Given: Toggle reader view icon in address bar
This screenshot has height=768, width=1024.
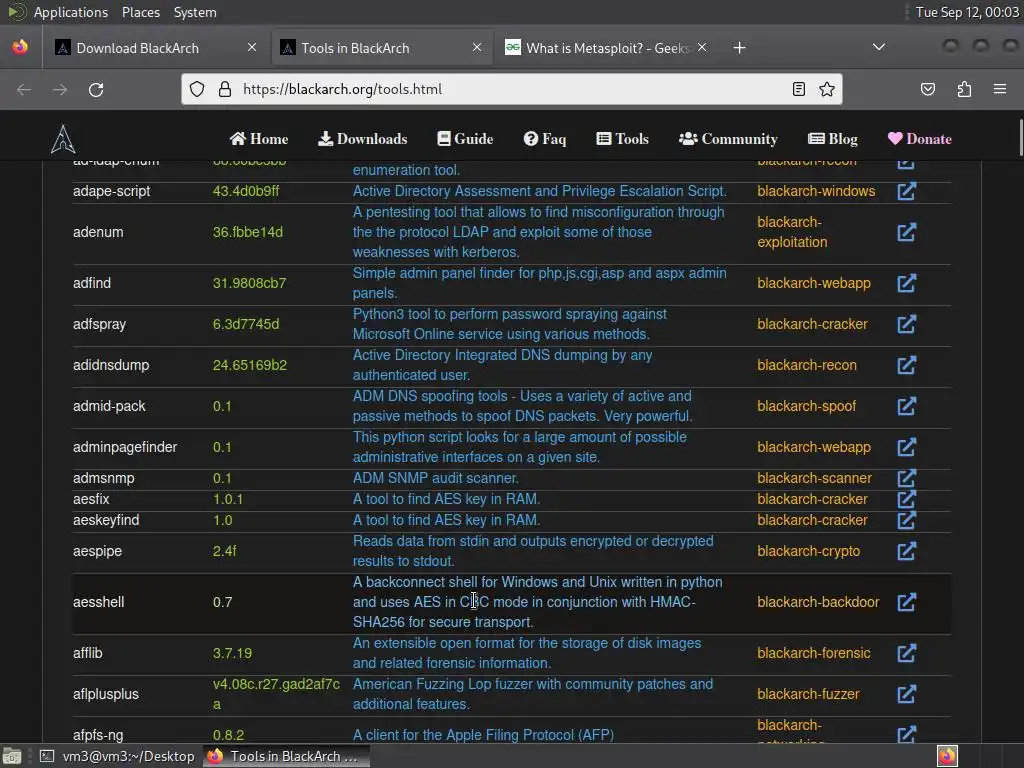Looking at the screenshot, I should point(799,89).
